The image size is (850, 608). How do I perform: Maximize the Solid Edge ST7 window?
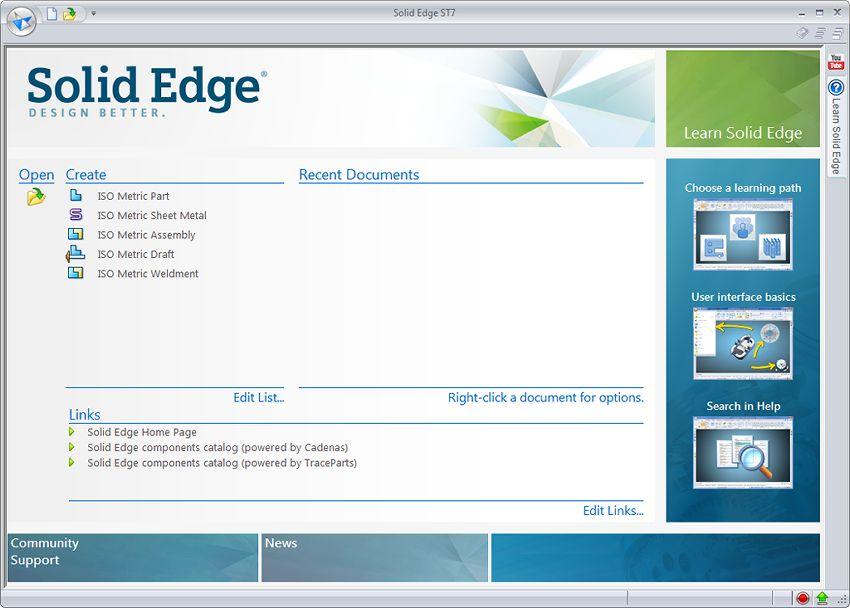pyautogui.click(x=819, y=12)
